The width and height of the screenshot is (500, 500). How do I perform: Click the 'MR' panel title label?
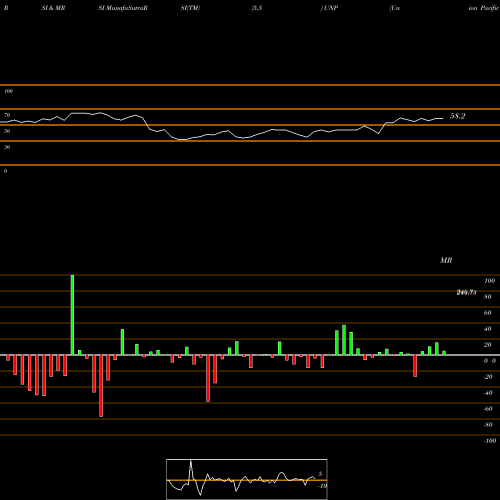click(446, 260)
